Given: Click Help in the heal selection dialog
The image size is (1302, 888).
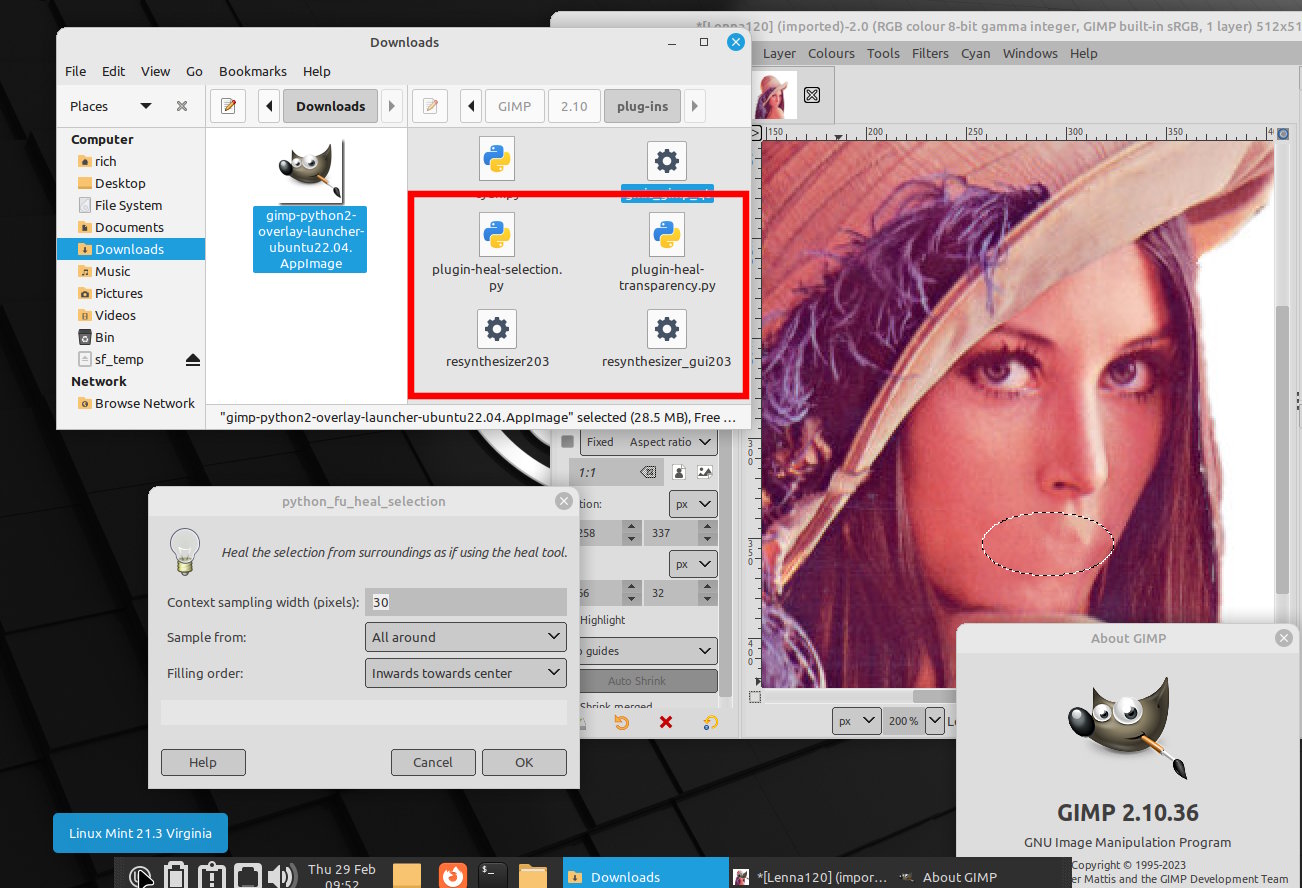Looking at the screenshot, I should pos(203,762).
